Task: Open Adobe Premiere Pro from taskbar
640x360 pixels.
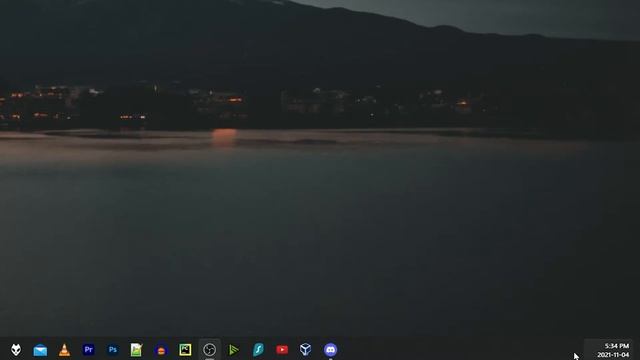Action: pos(89,350)
